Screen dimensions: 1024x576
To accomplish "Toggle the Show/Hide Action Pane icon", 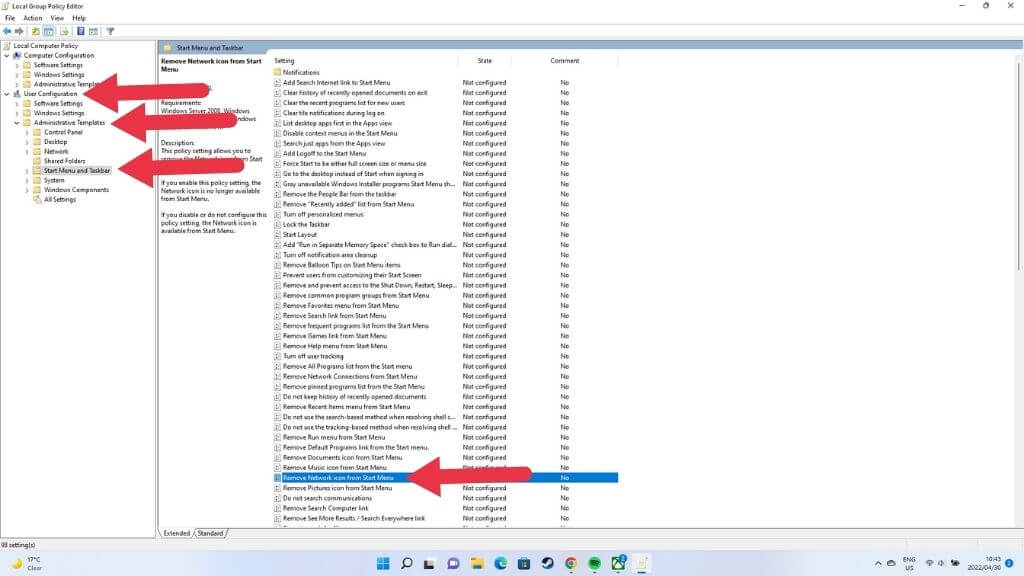I will pyautogui.click(x=93, y=31).
